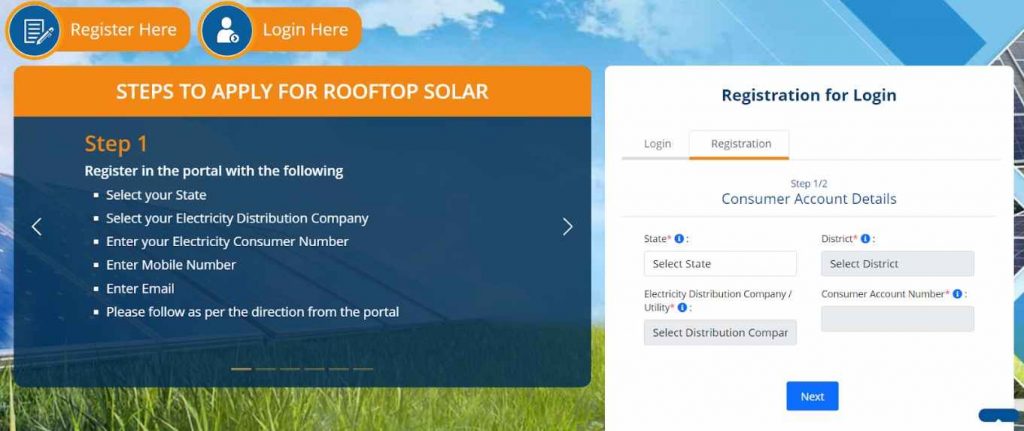Open the Select District dropdown

point(897,264)
